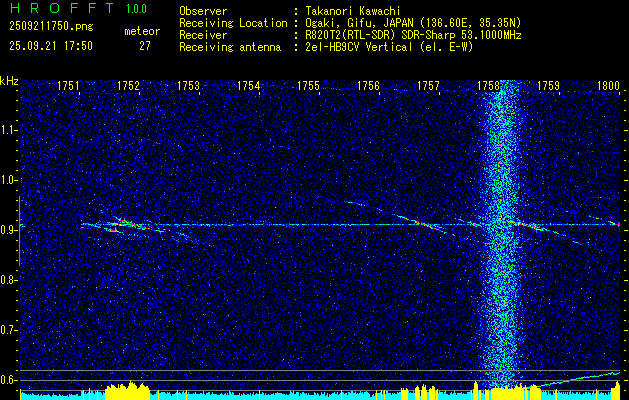Click the version number 1.0.0
Image resolution: width=629 pixels, height=400 pixels.
pos(136,8)
